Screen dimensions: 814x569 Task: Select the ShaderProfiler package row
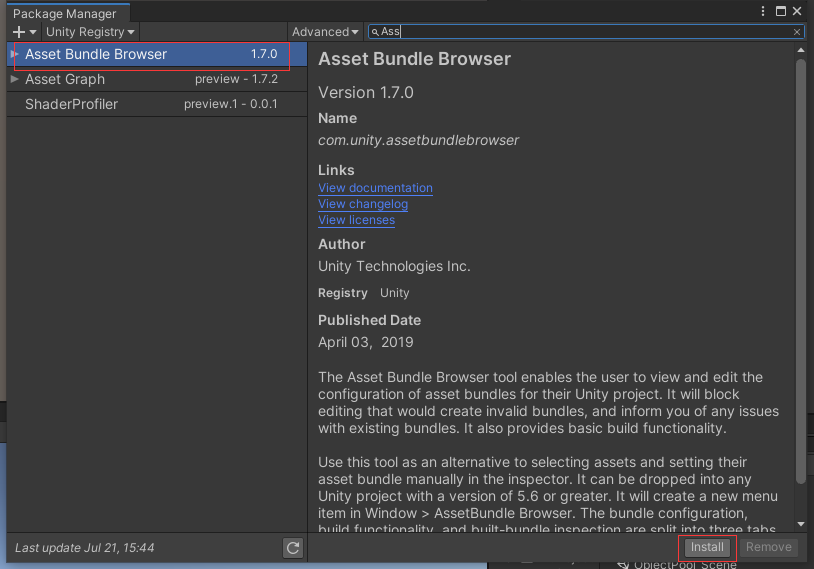tap(157, 104)
